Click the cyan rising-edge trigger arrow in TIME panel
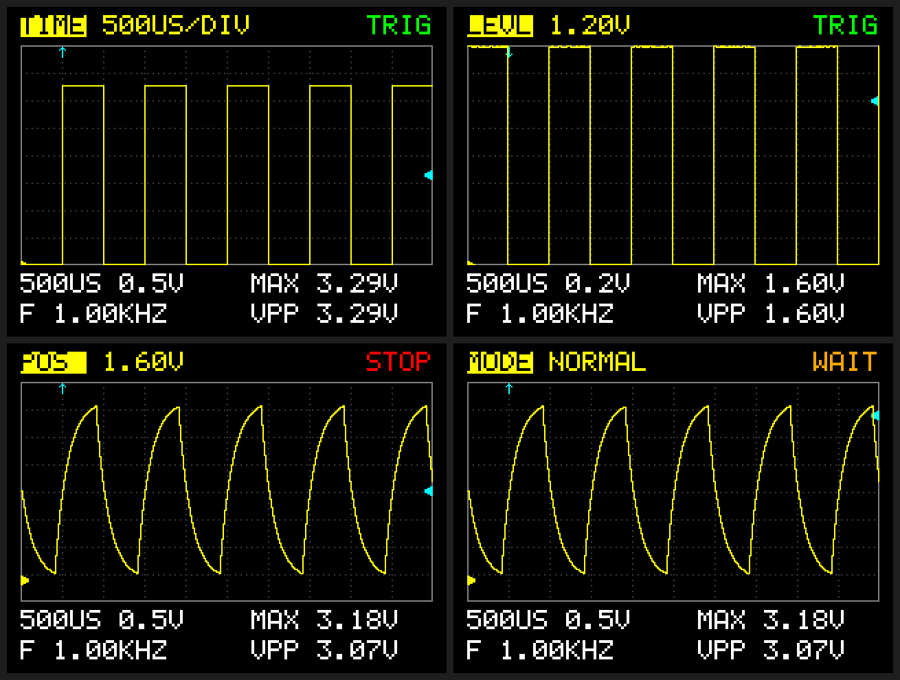The height and width of the screenshot is (680, 900). point(63,52)
